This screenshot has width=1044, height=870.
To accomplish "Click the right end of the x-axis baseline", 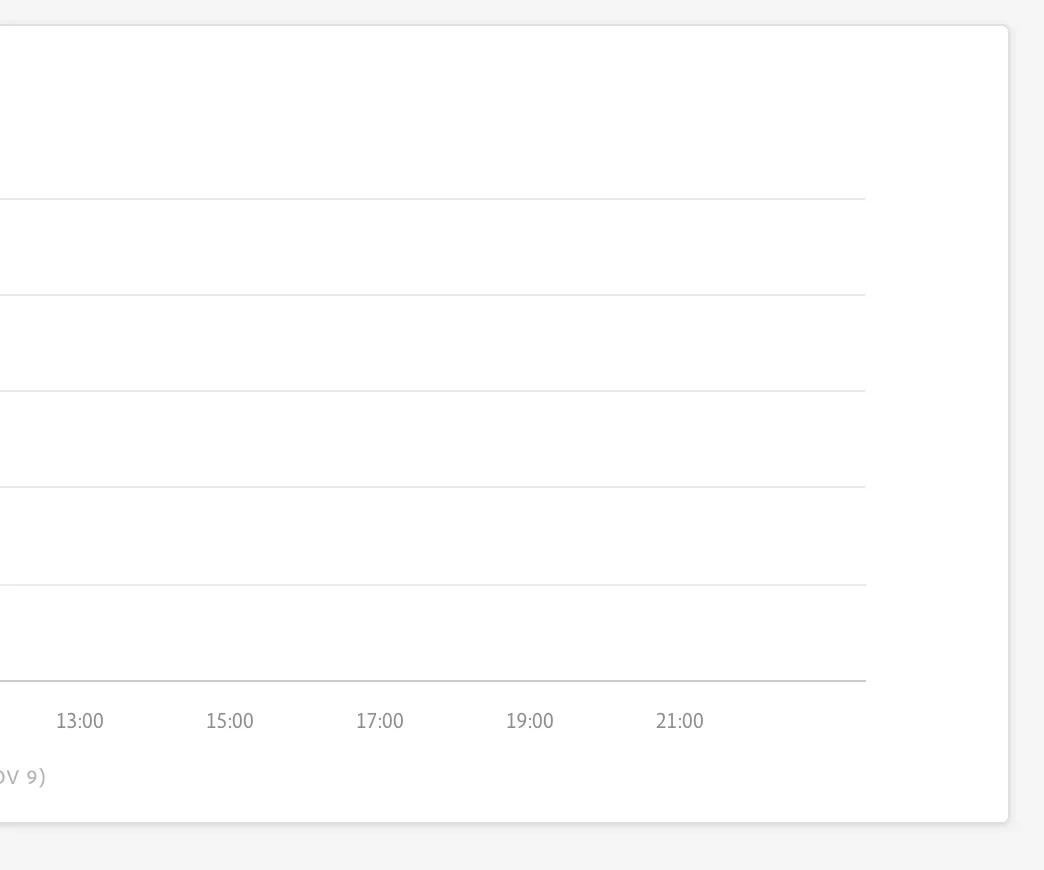I will (x=862, y=681).
